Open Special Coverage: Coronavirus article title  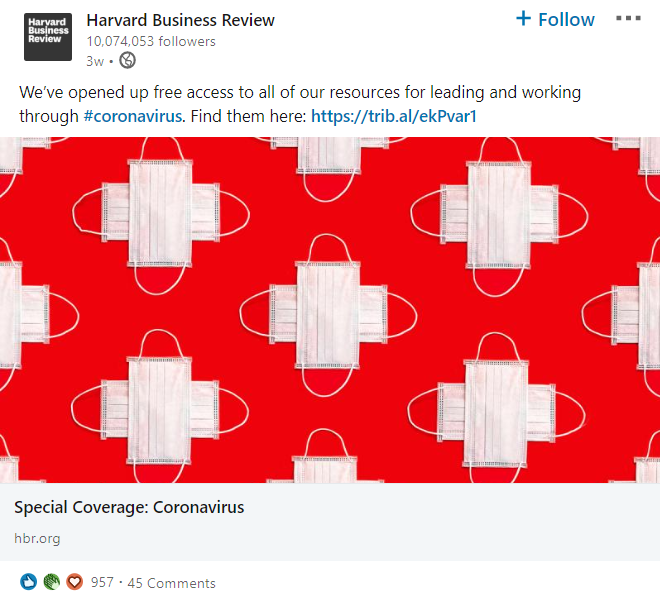click(129, 507)
